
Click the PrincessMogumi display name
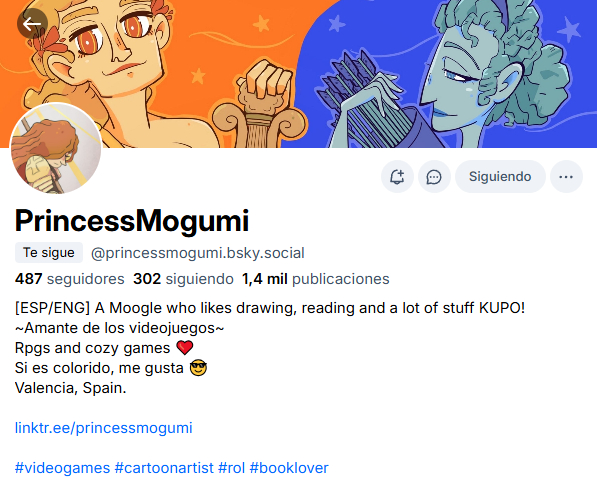[x=132, y=221]
